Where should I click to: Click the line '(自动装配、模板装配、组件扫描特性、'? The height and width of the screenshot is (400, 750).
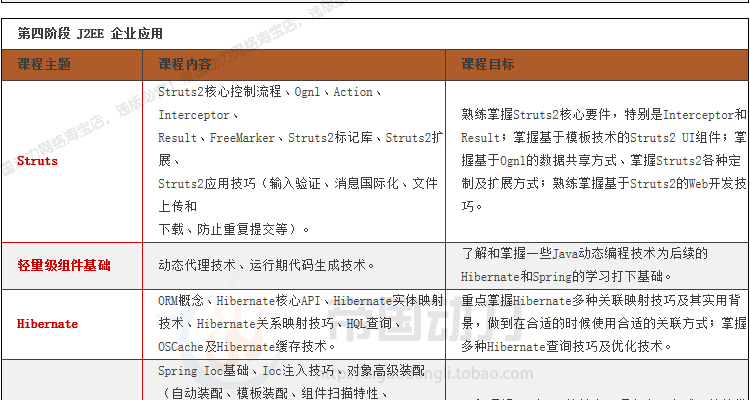coord(275,394)
